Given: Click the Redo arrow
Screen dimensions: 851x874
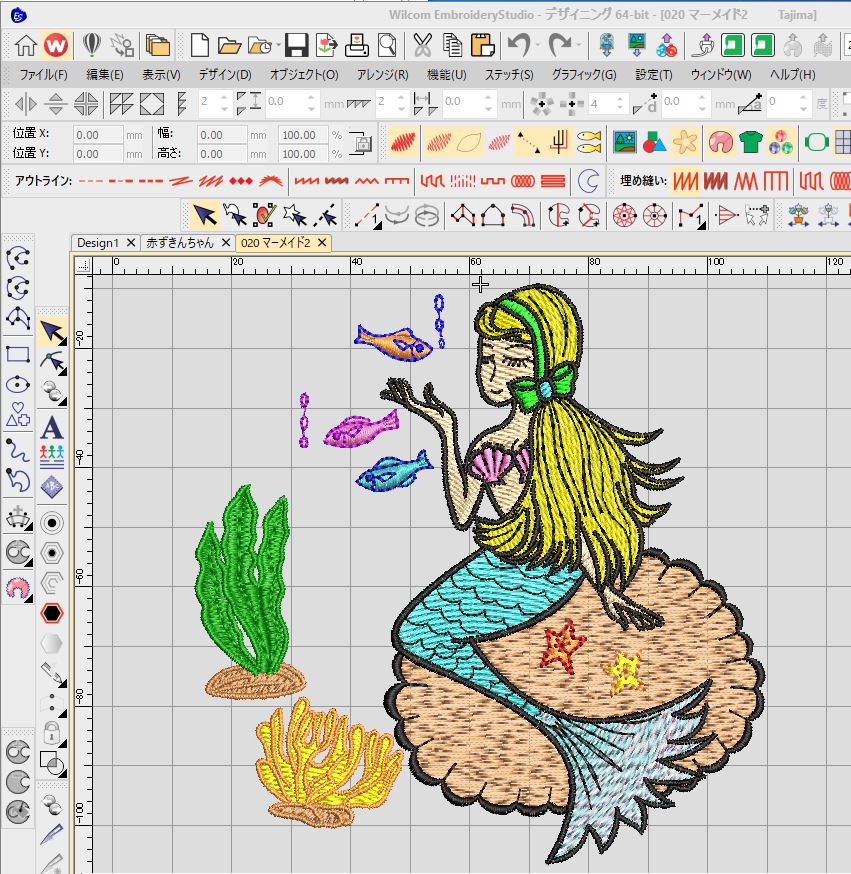Looking at the screenshot, I should (x=560, y=45).
